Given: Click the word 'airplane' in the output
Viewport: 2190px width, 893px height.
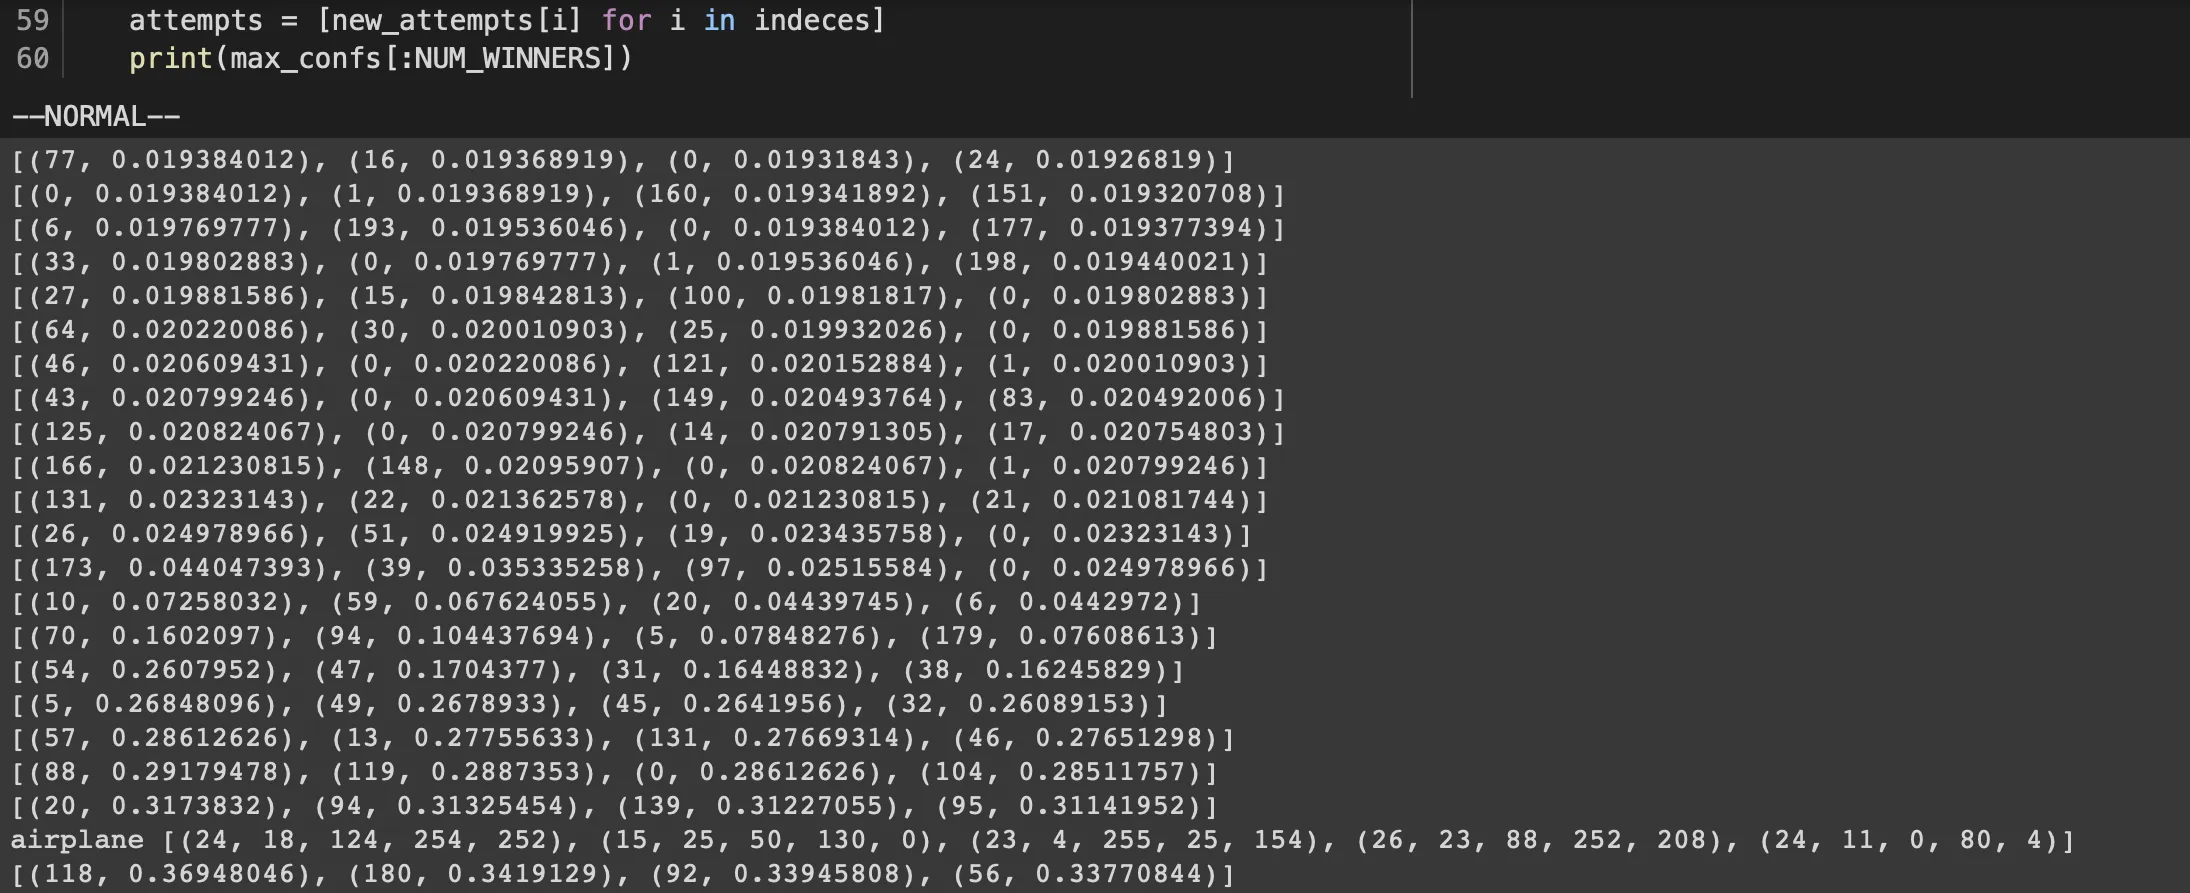Looking at the screenshot, I should click(77, 840).
